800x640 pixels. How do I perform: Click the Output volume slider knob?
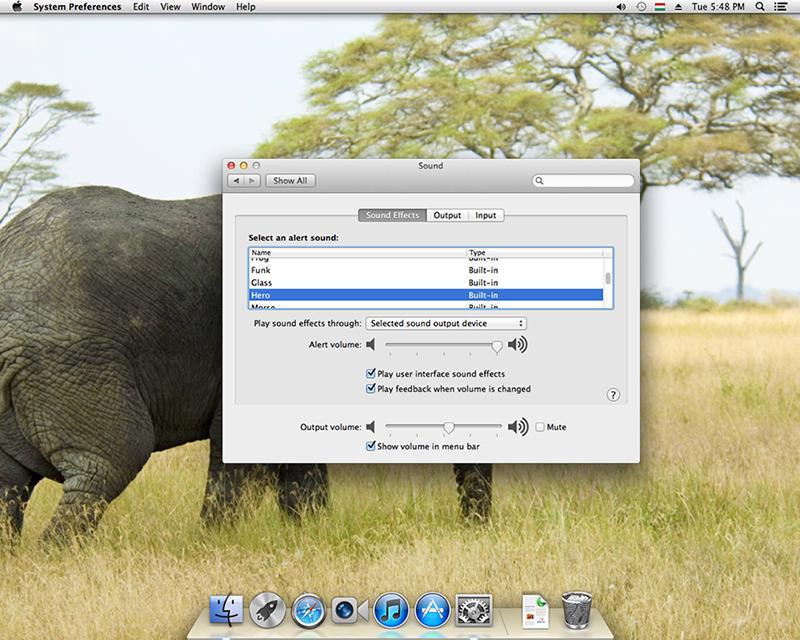tap(448, 428)
